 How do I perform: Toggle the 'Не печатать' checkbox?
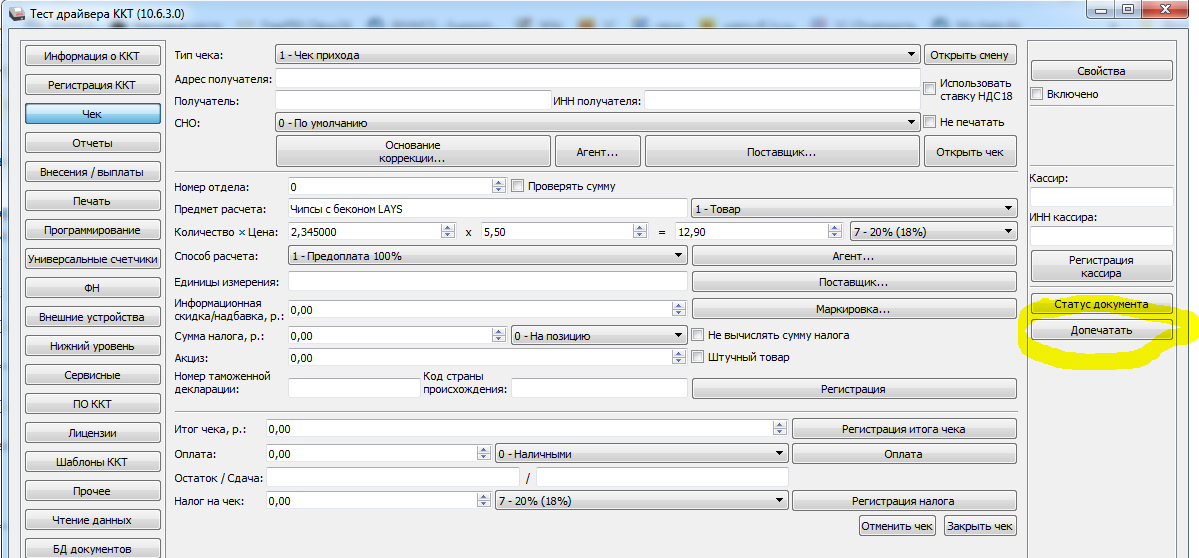click(x=930, y=122)
